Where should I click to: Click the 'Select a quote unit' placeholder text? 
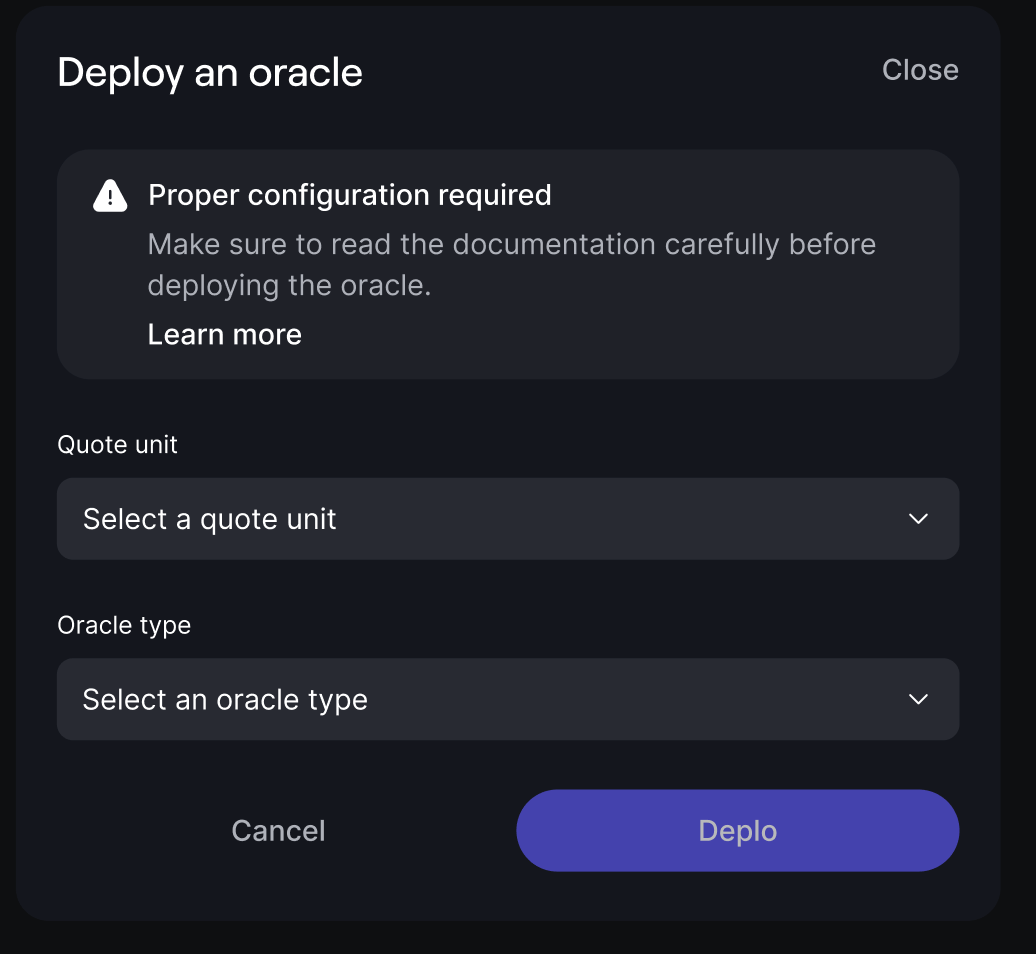210,519
